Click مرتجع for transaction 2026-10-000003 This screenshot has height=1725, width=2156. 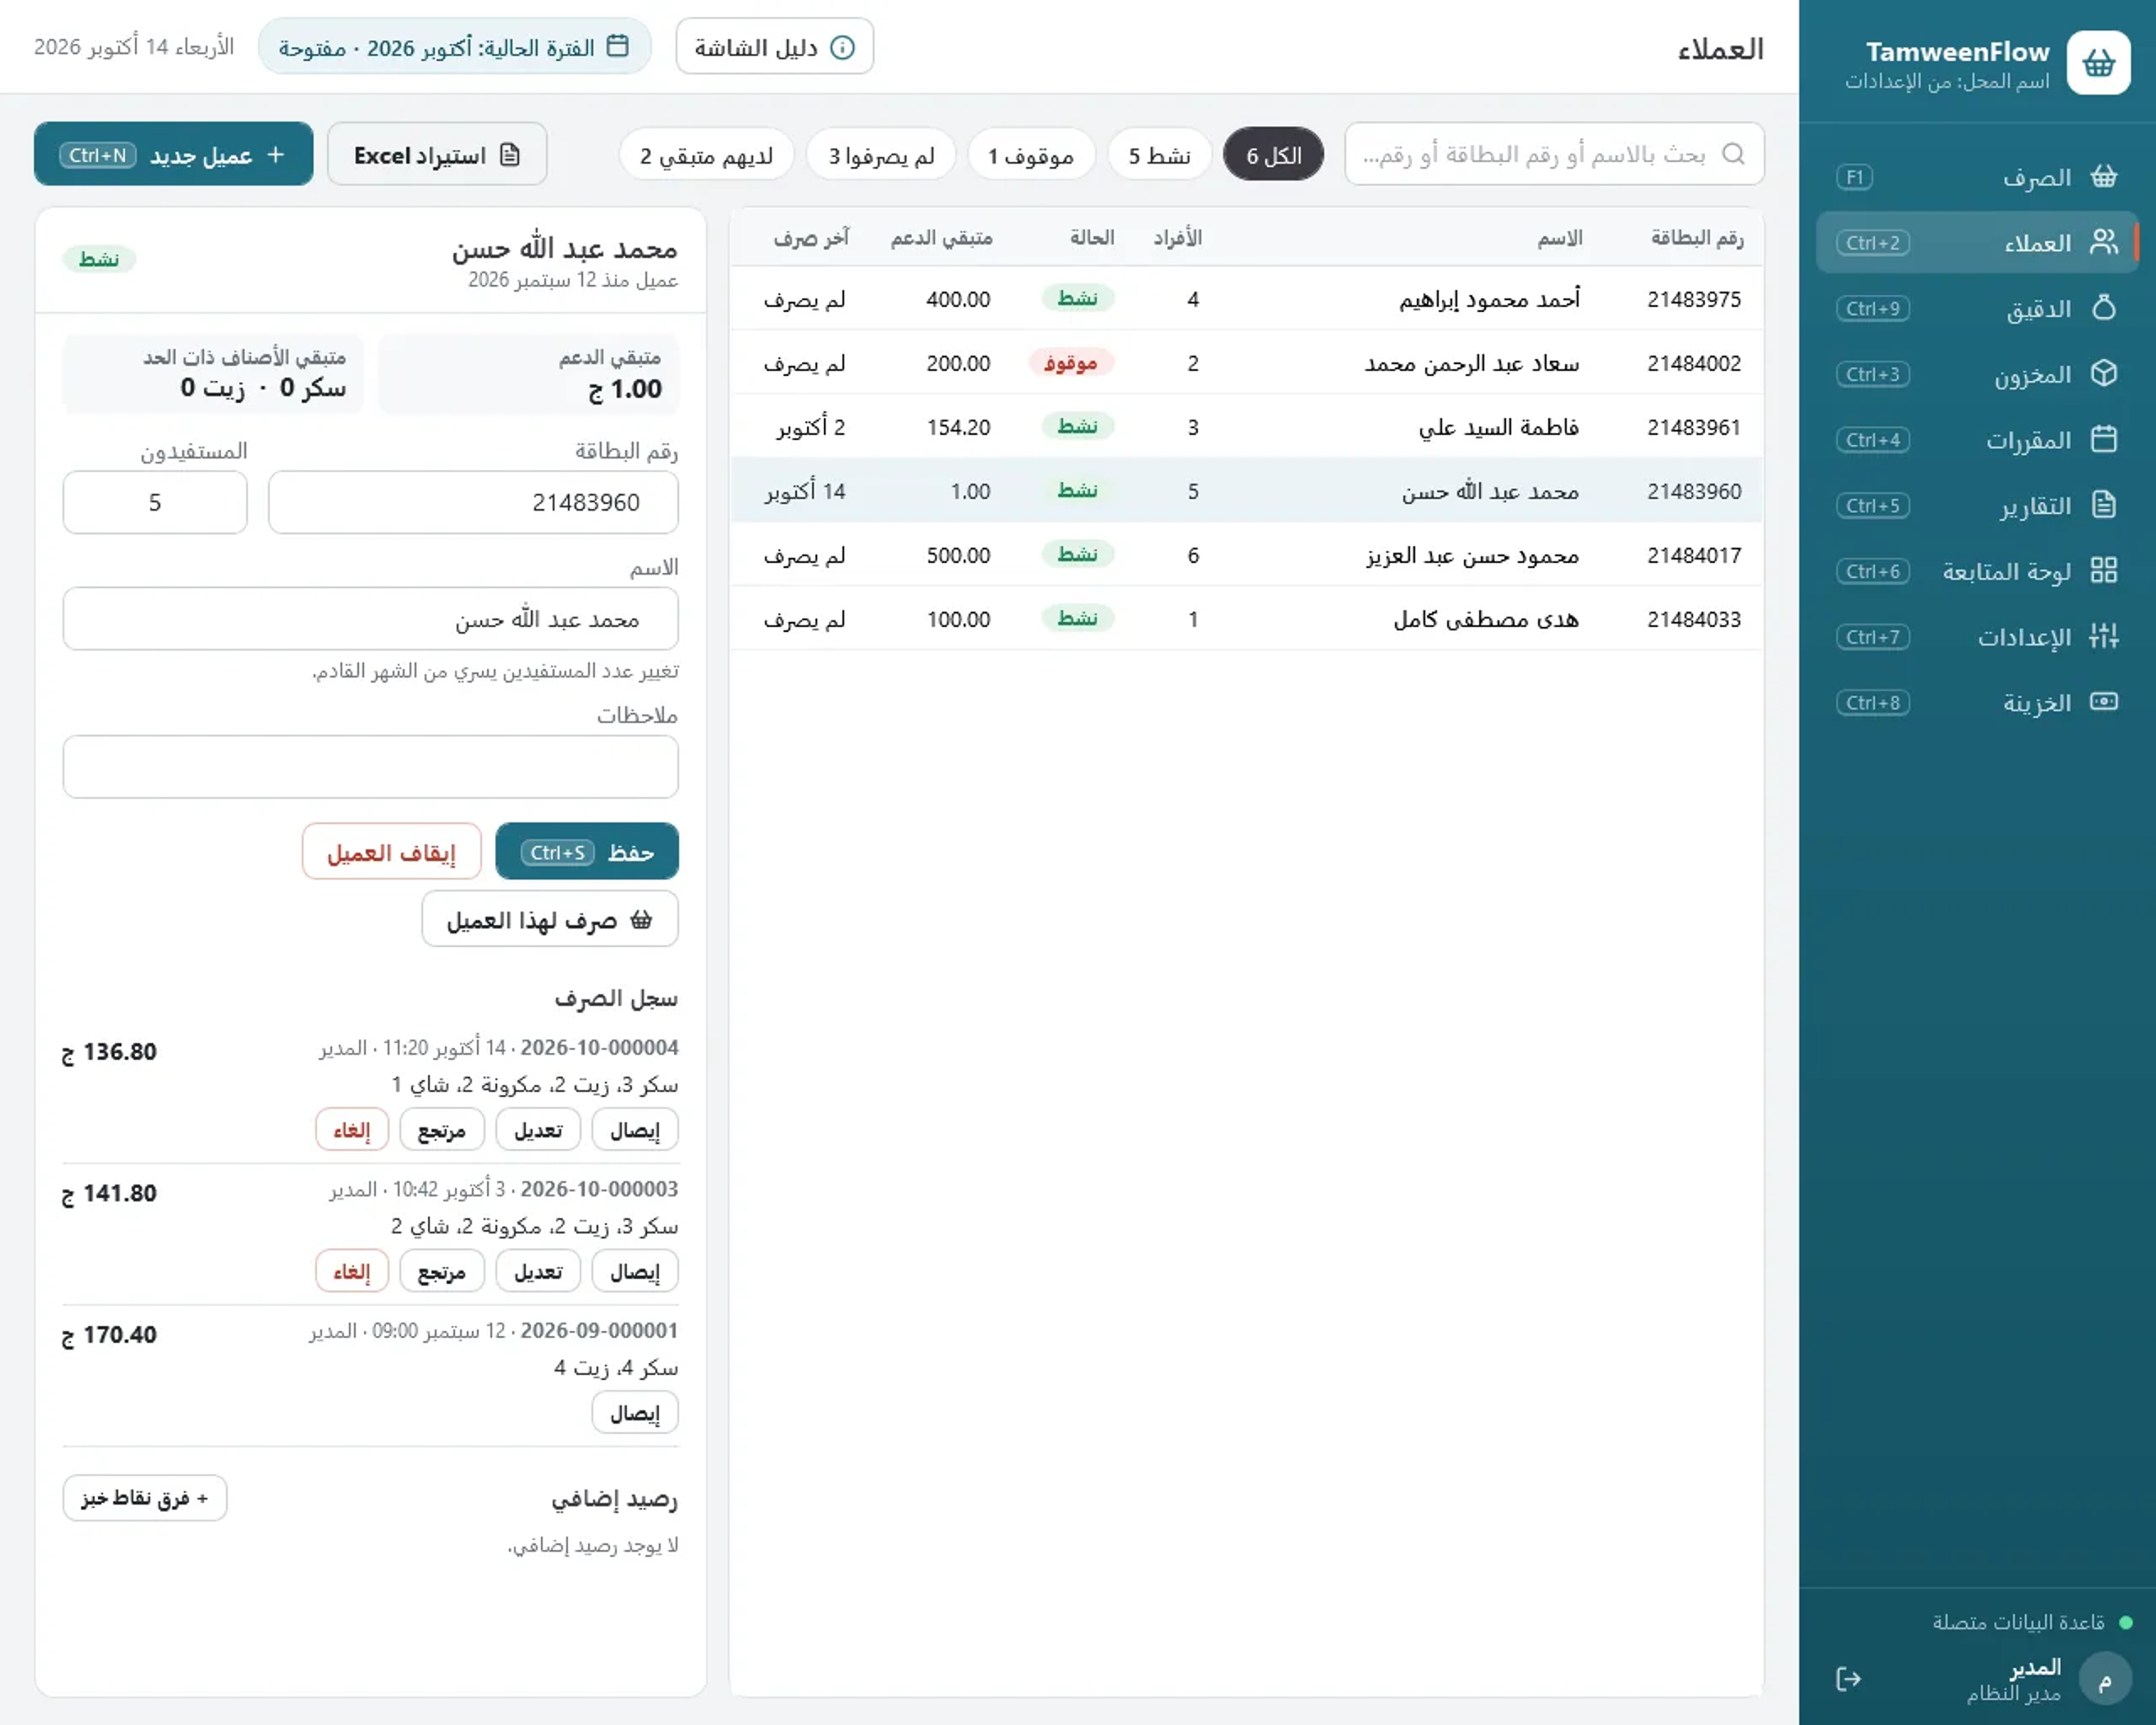[x=442, y=1271]
